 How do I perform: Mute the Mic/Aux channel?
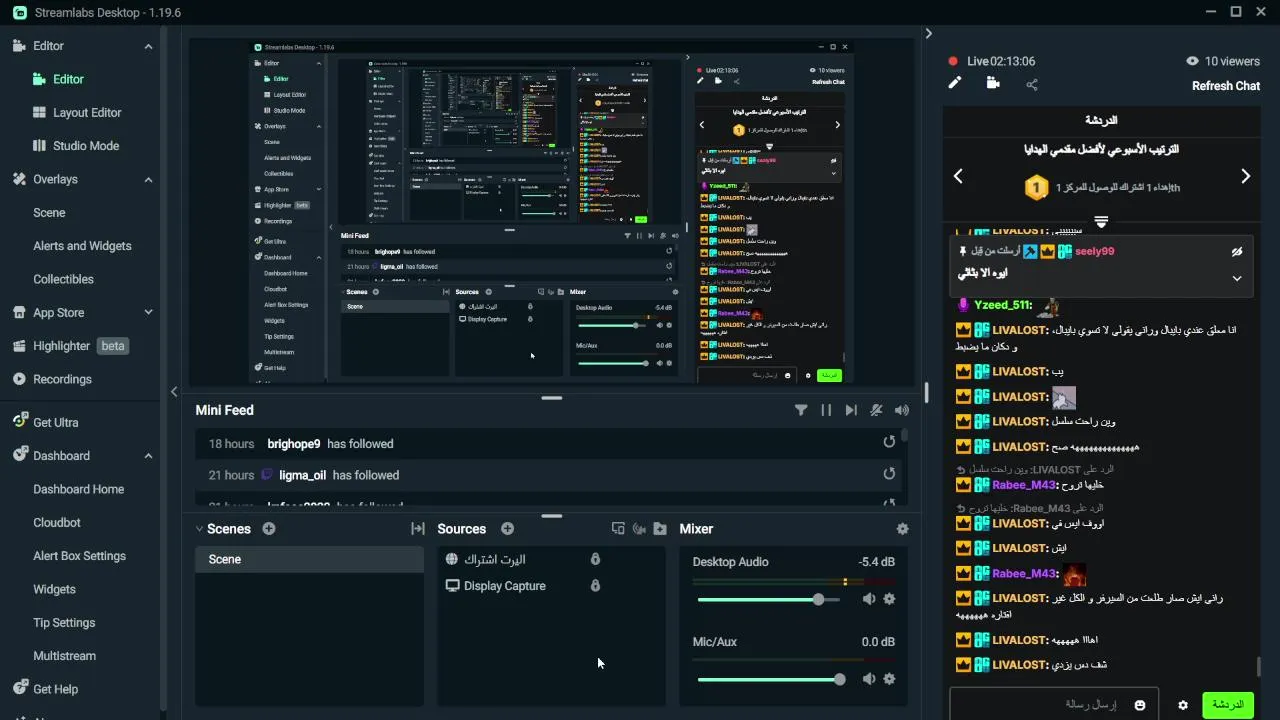tap(868, 679)
